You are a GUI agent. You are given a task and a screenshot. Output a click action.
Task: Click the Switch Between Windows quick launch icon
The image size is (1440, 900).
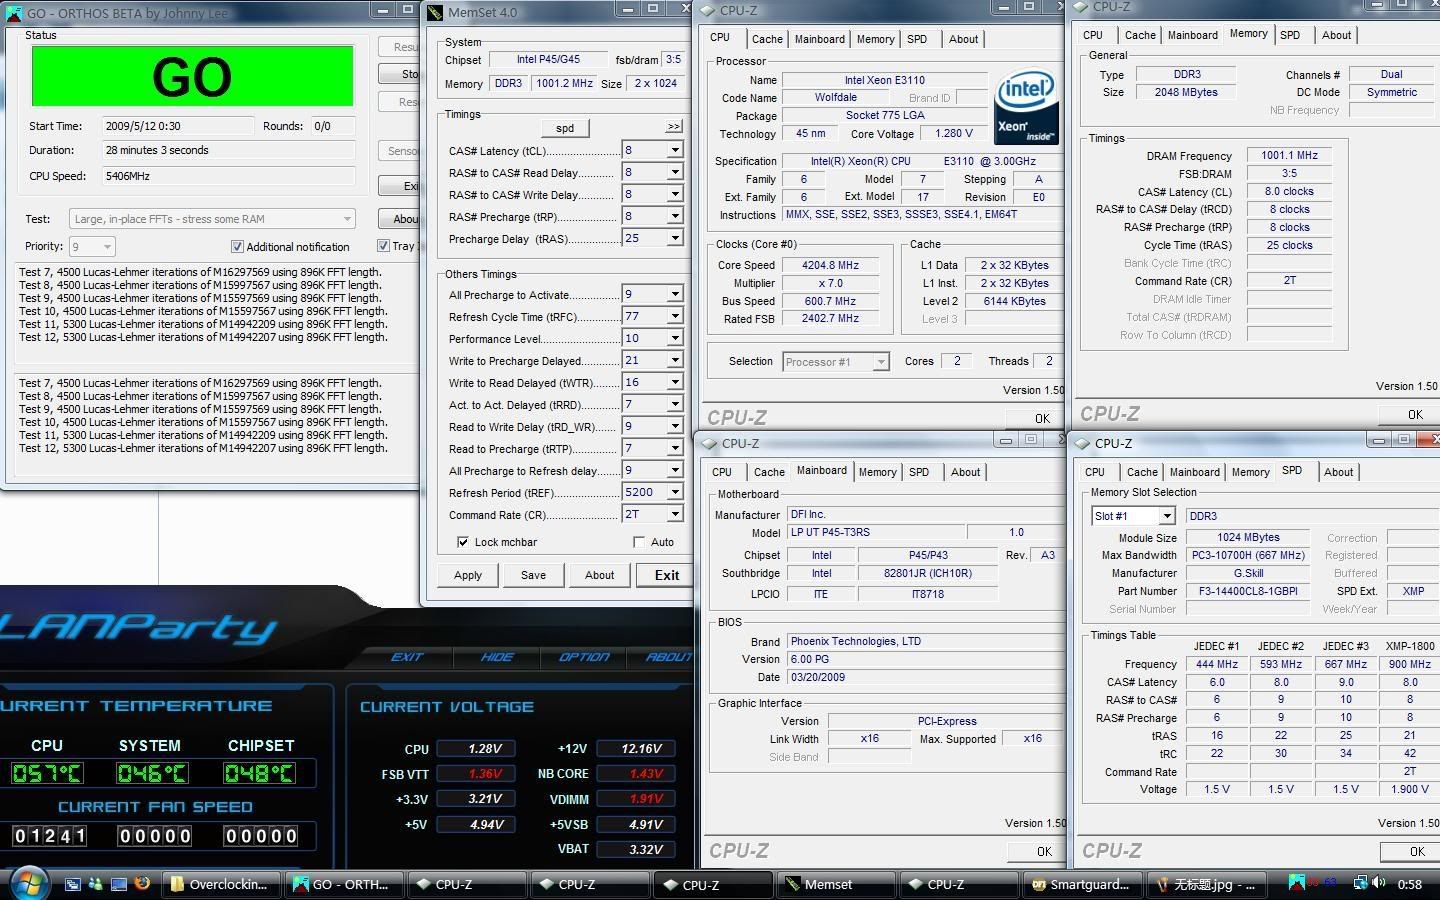73,884
